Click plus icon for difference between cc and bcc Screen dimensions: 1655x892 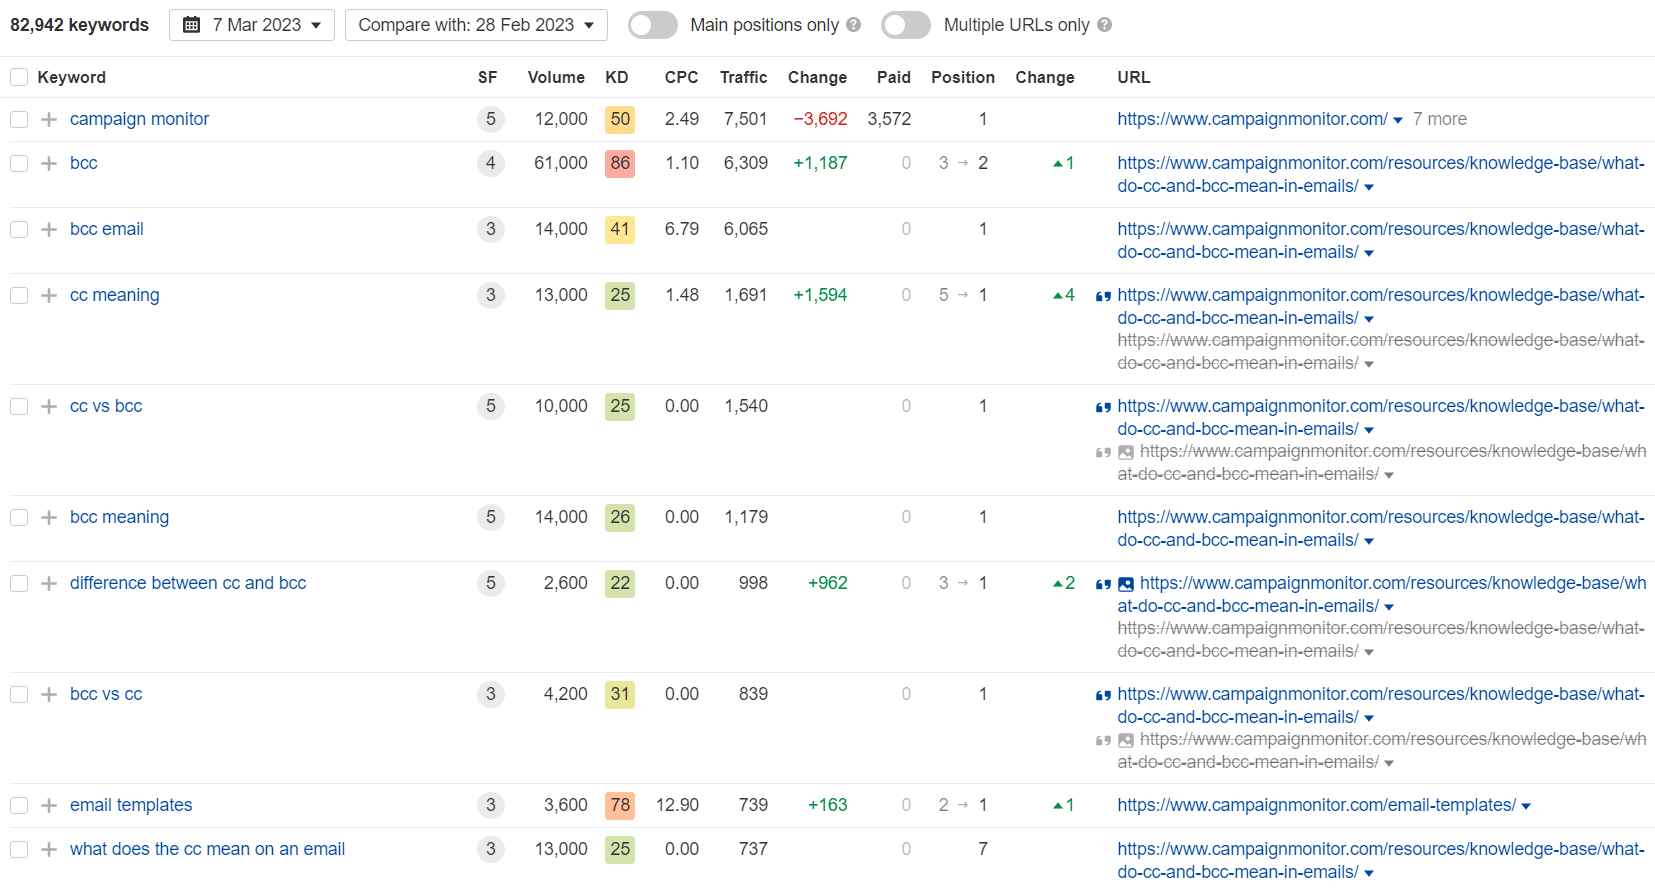[49, 583]
